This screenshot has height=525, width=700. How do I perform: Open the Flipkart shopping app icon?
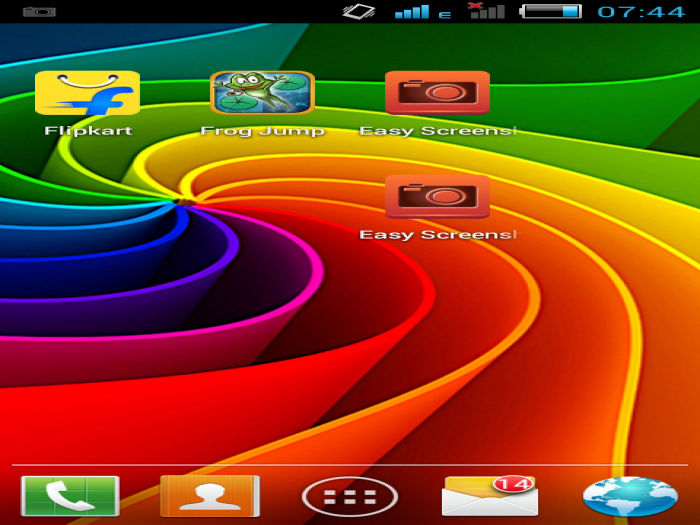tap(87, 93)
